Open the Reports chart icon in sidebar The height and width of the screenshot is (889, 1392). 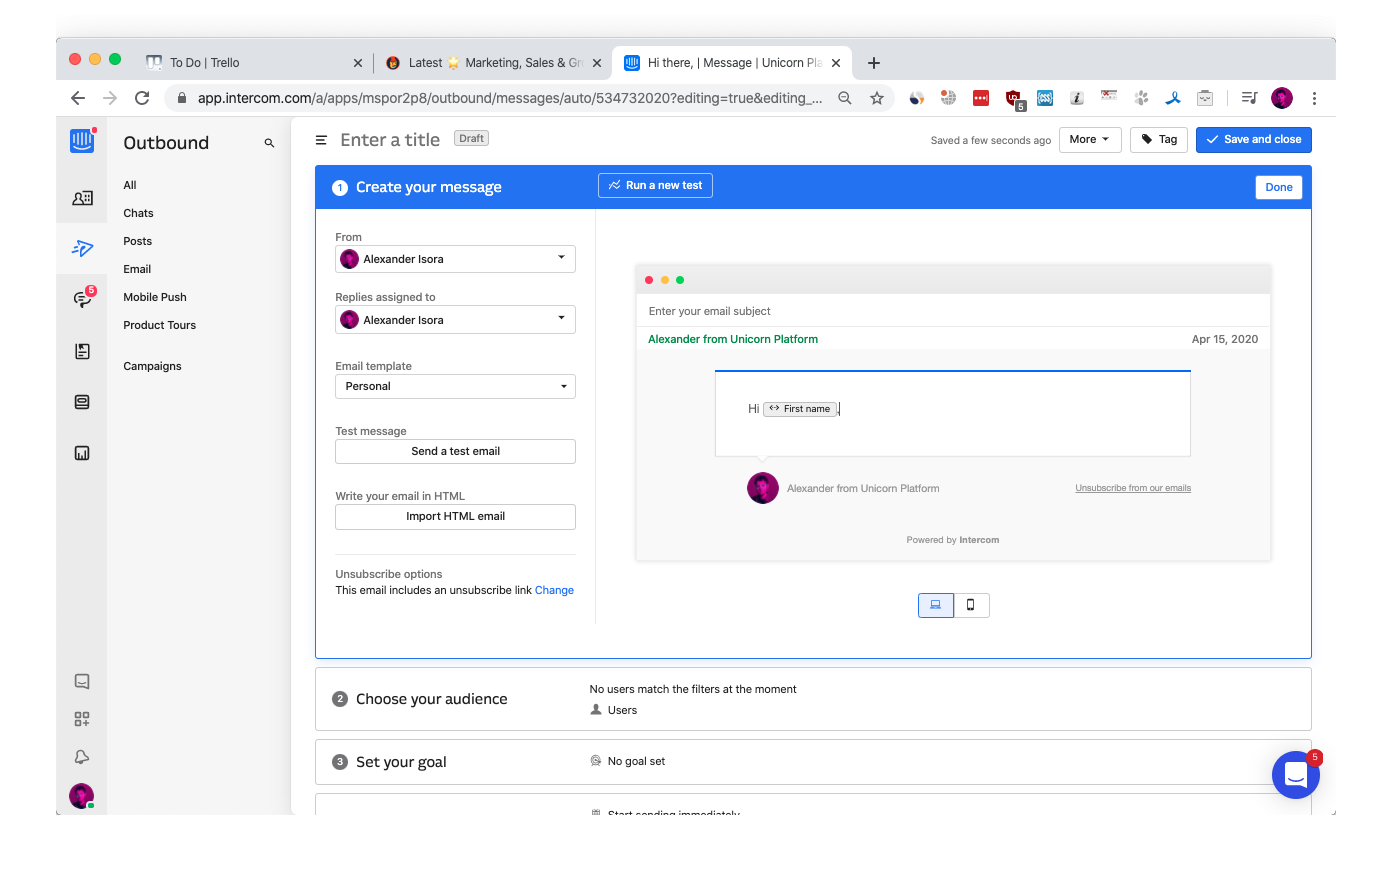(82, 453)
